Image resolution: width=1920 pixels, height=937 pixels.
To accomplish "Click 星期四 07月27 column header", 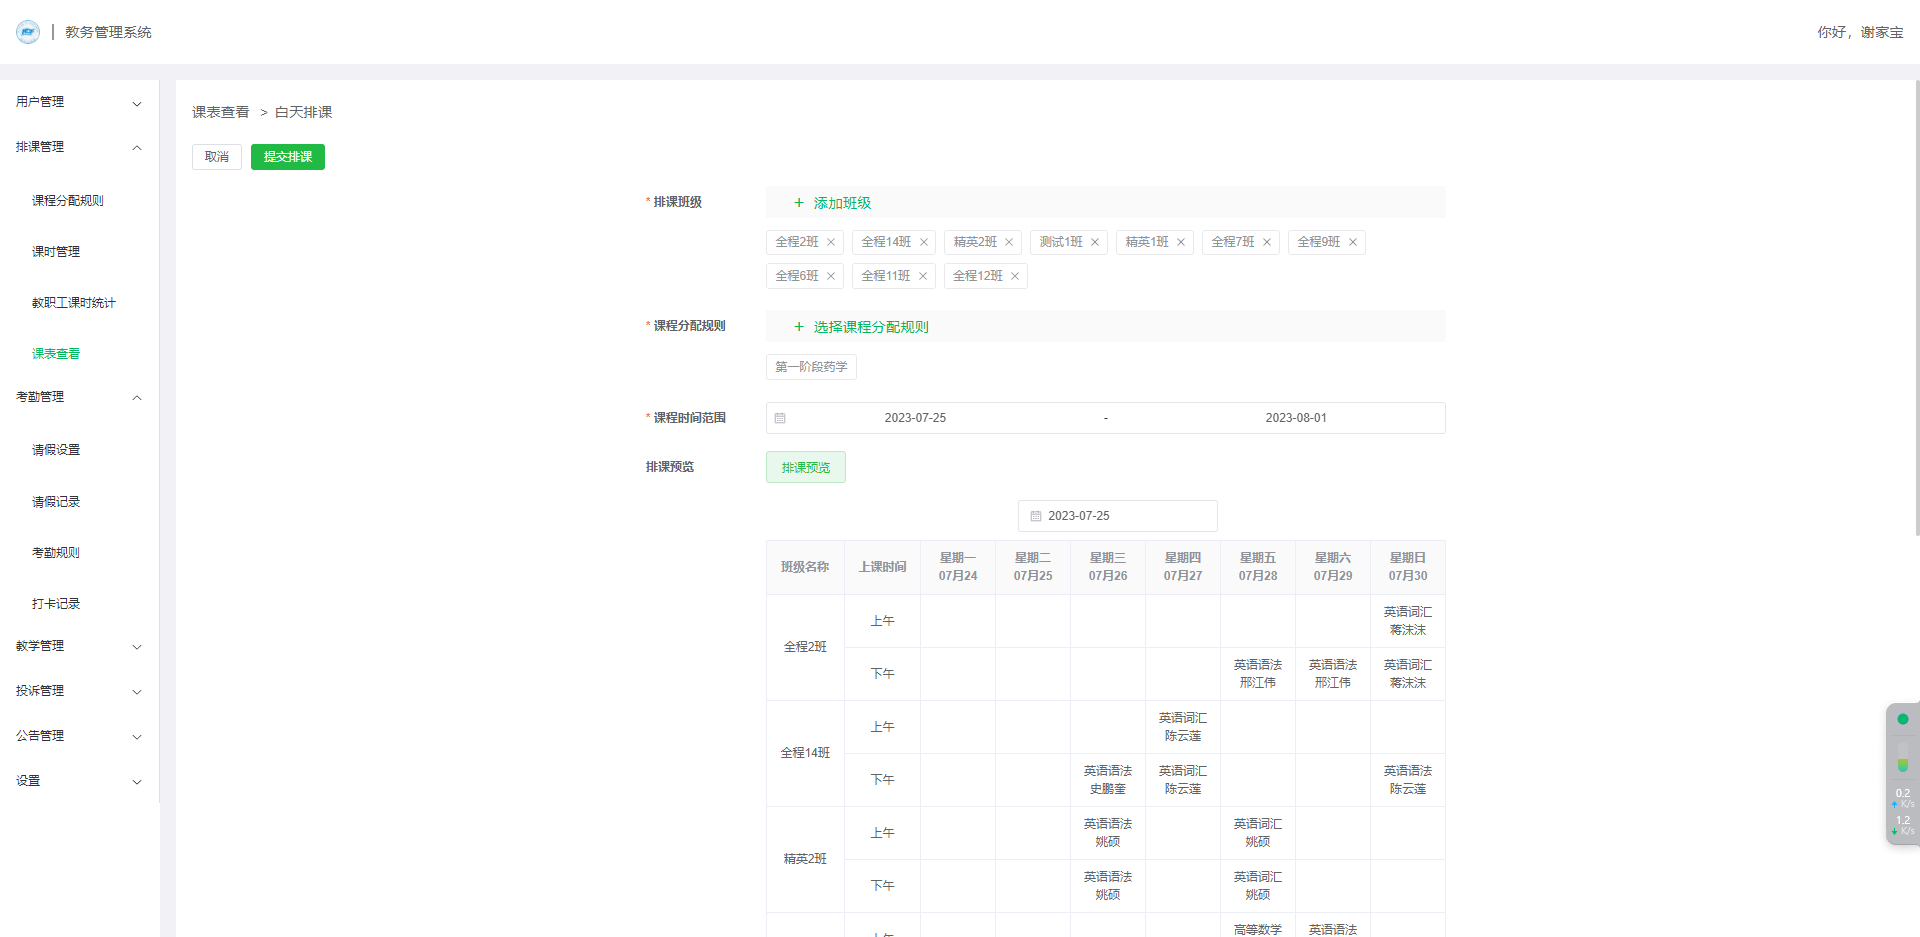I will [x=1183, y=567].
